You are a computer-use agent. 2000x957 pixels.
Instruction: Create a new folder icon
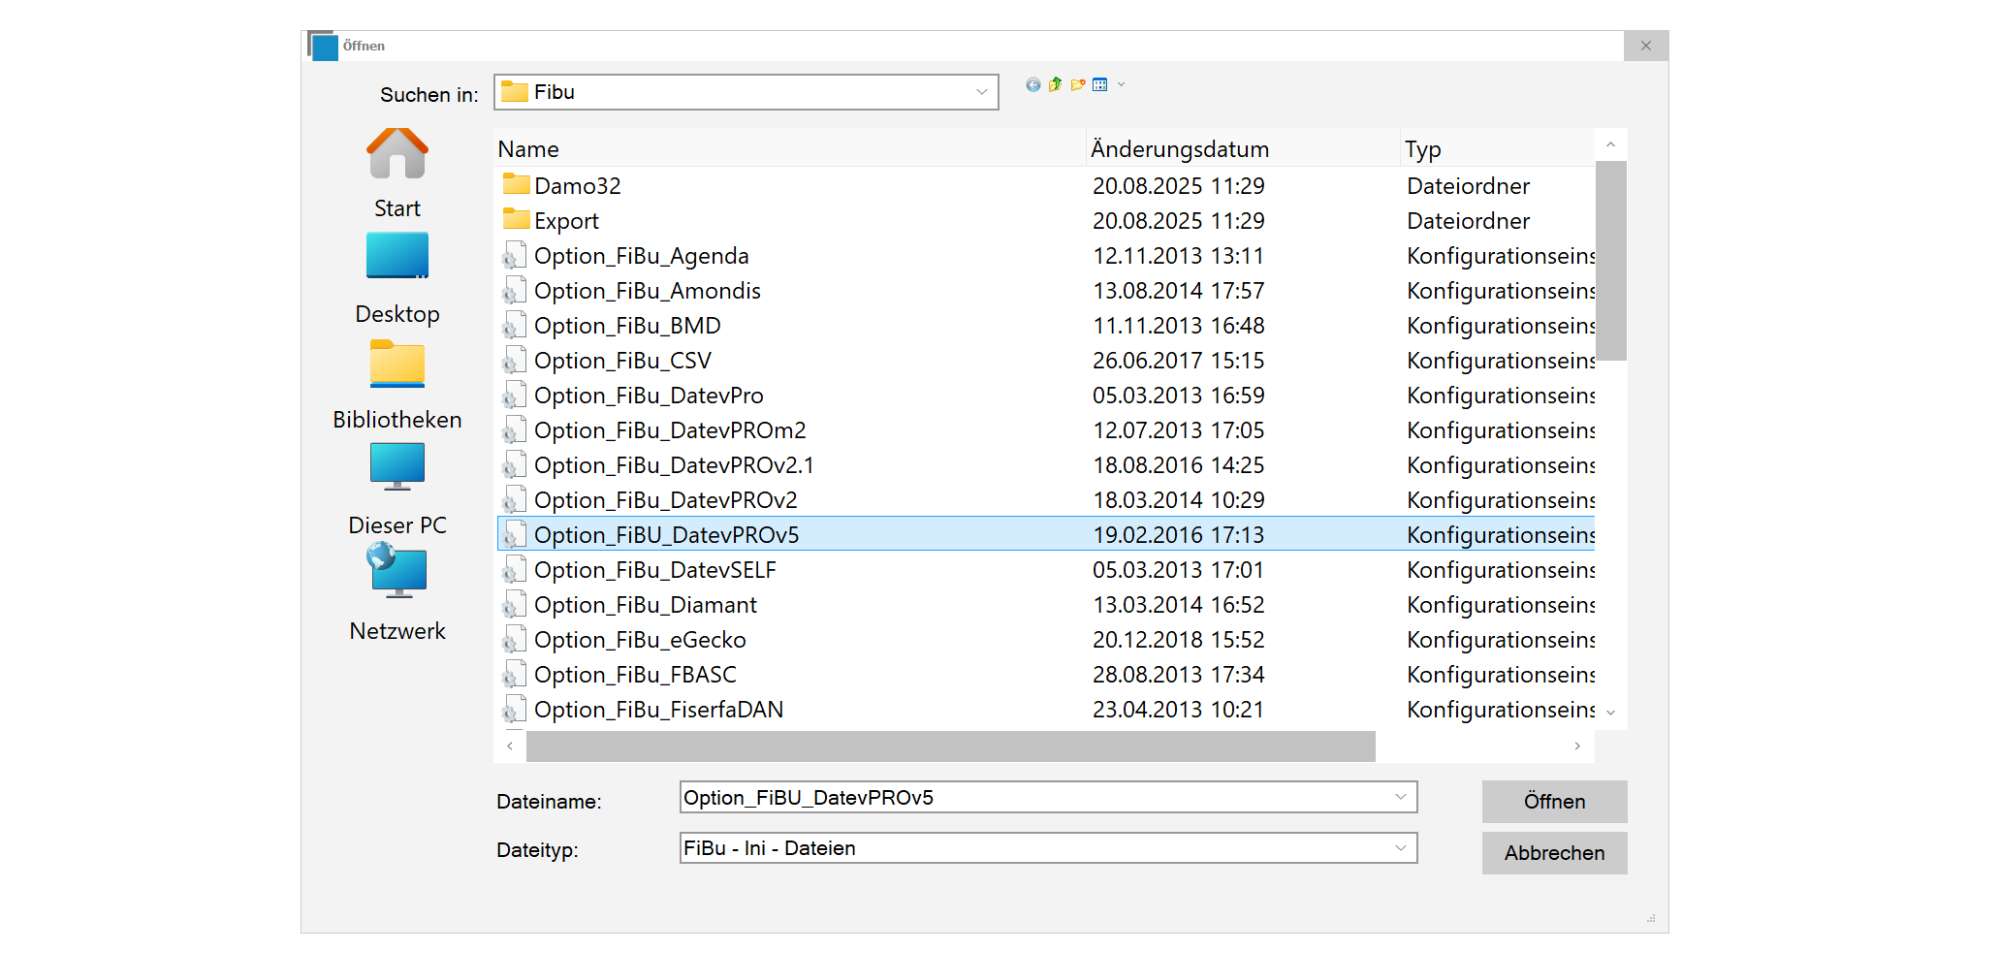click(x=1078, y=85)
